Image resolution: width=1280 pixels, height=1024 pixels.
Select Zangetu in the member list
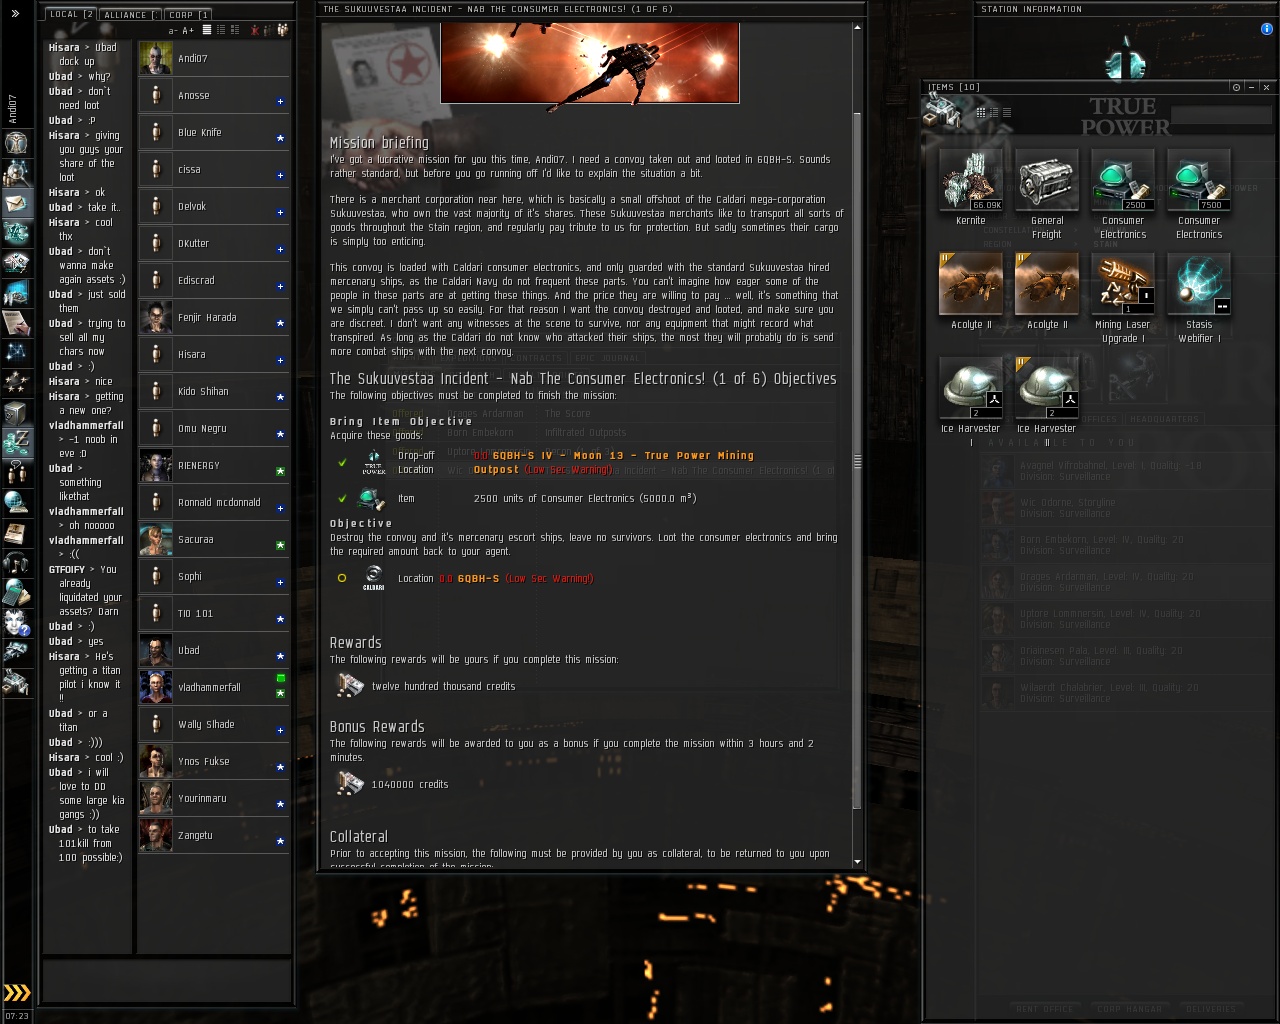click(214, 835)
